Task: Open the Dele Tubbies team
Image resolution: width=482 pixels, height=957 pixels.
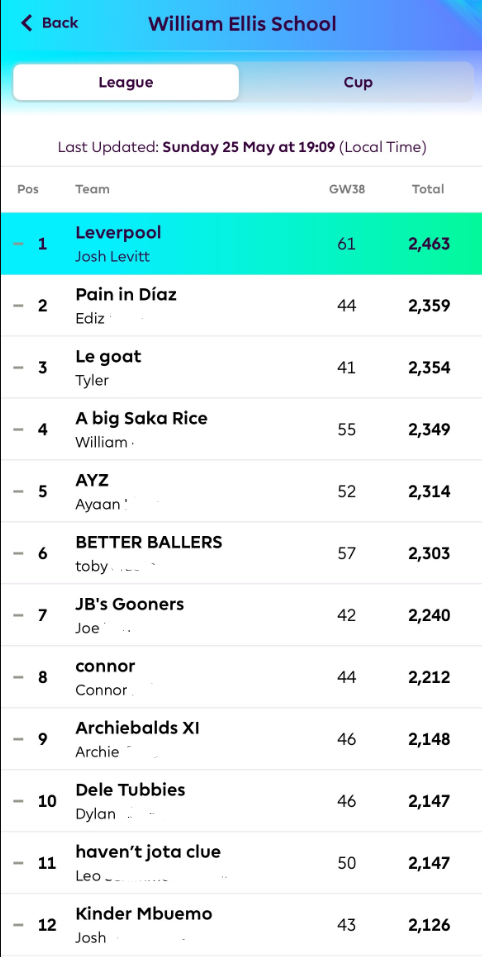Action: tap(241, 801)
